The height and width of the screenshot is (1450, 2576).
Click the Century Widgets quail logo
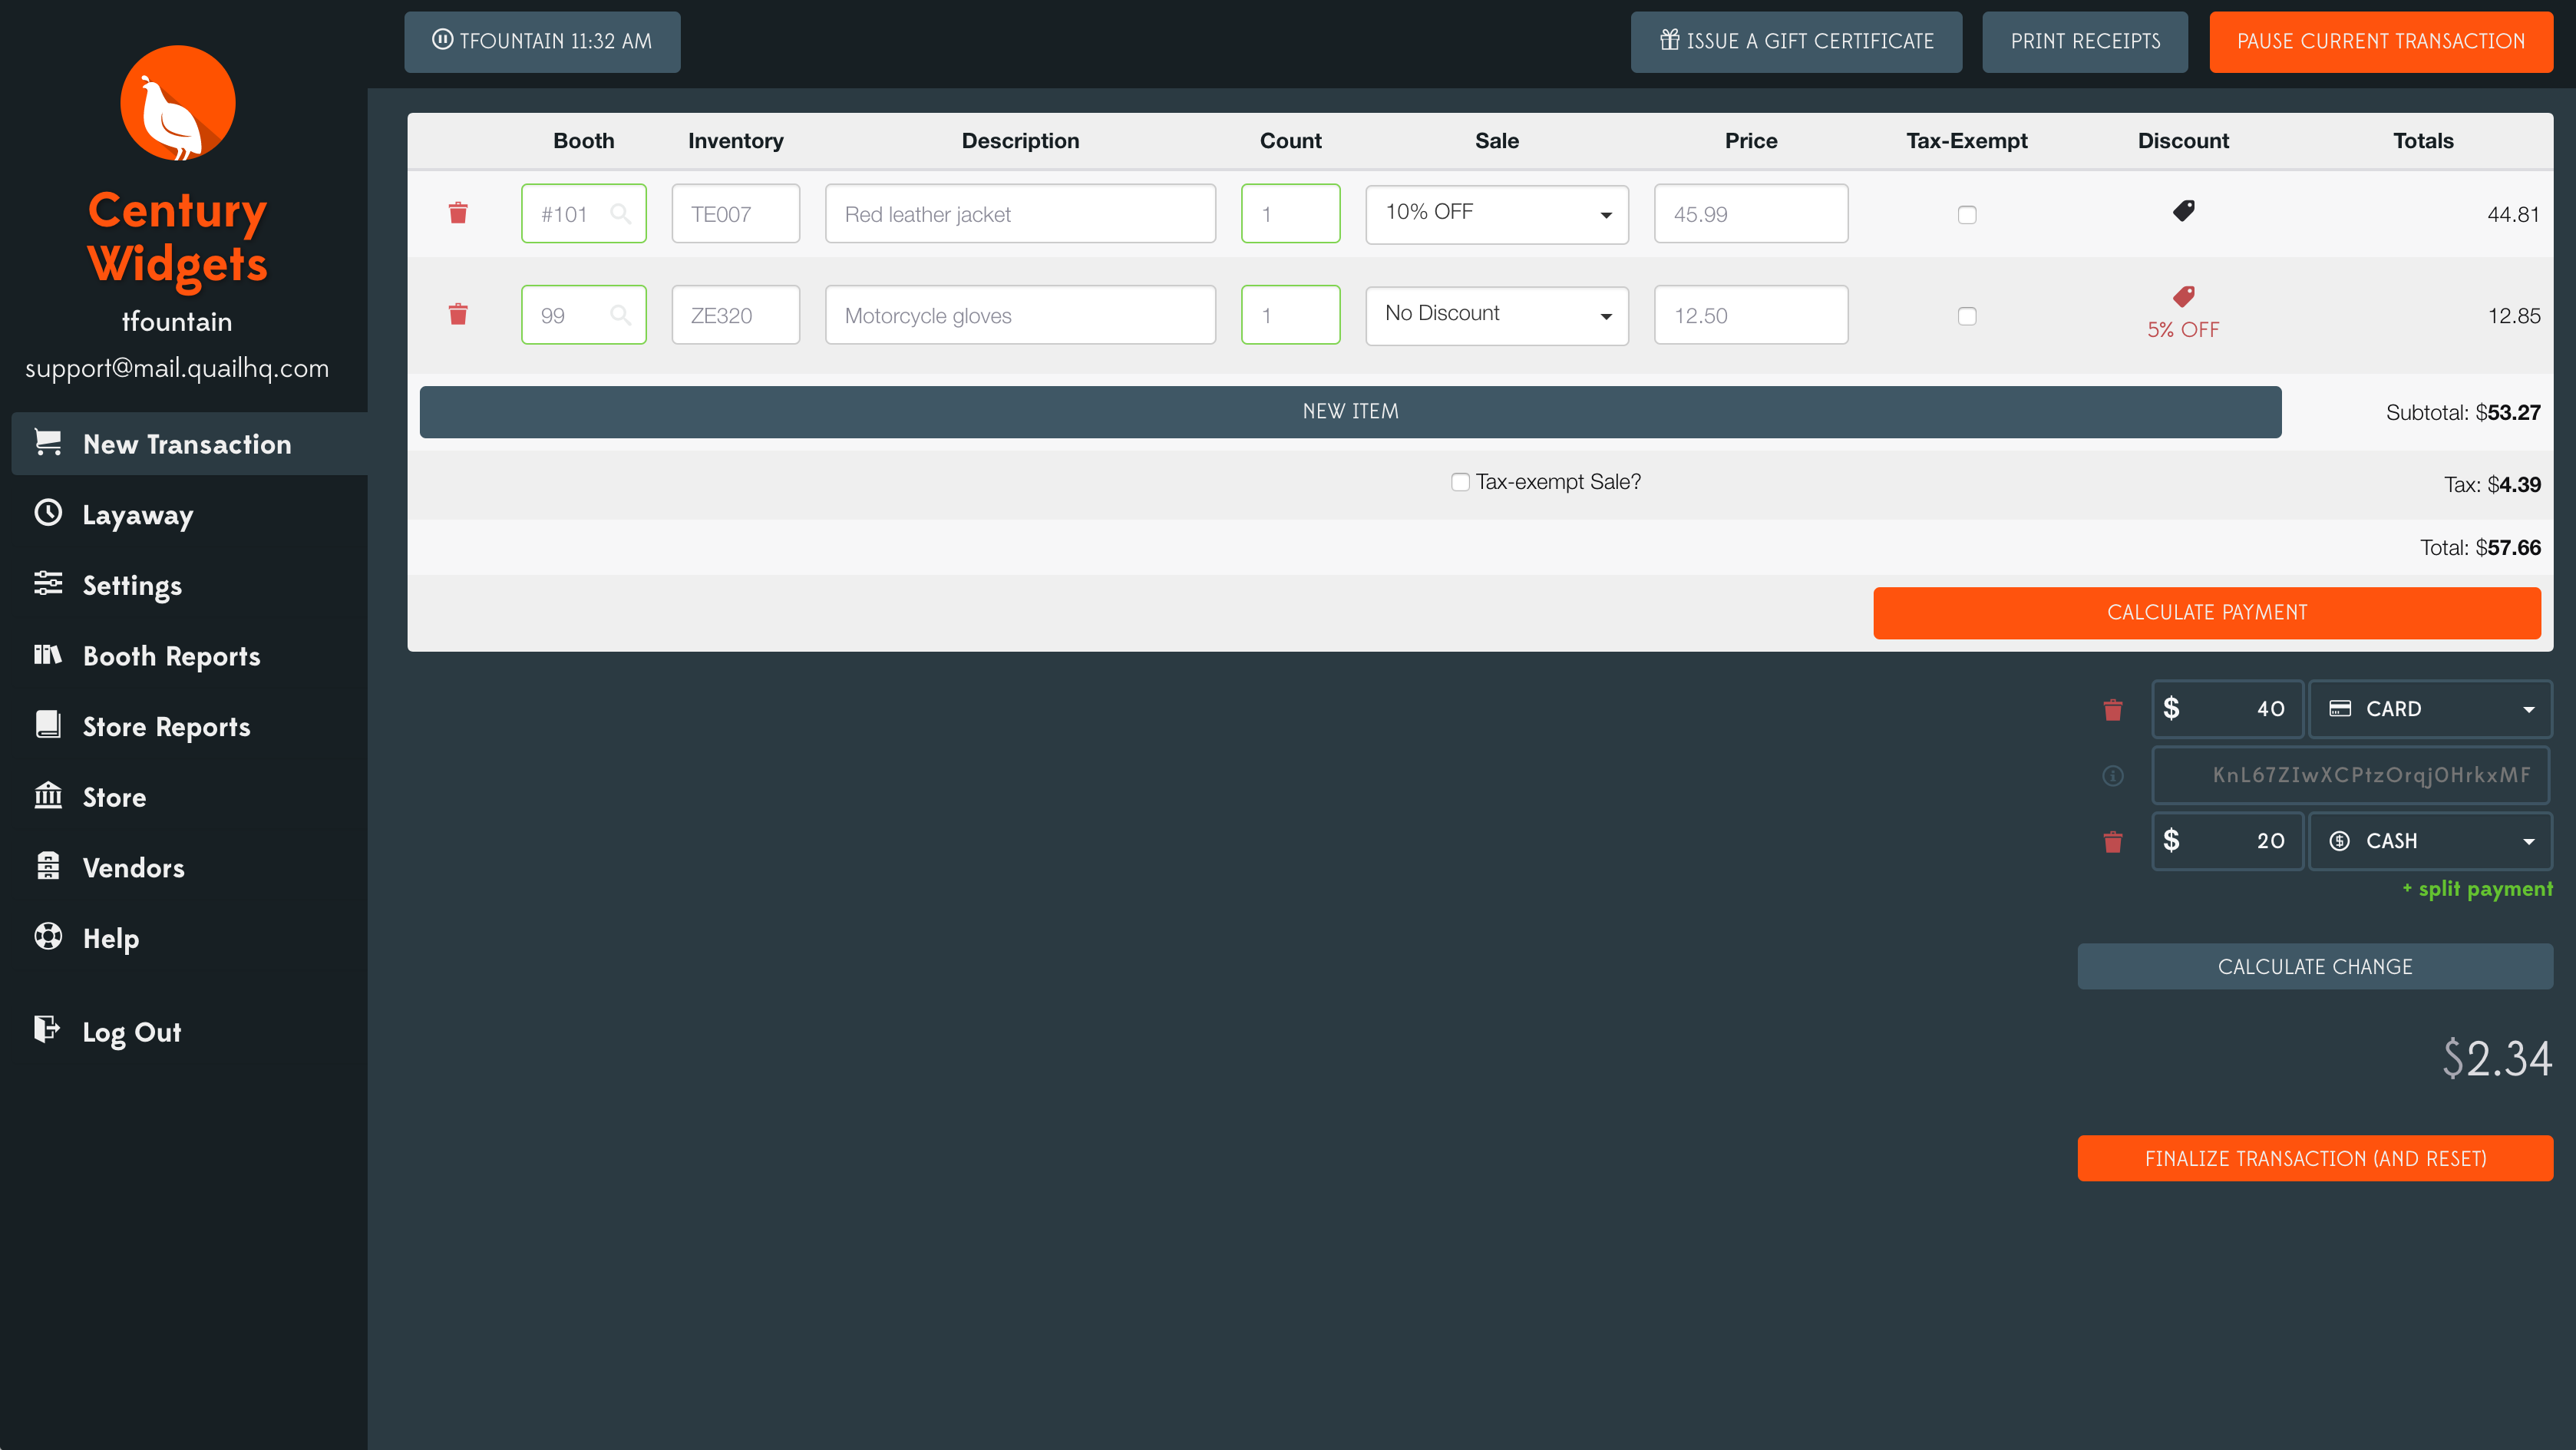point(178,103)
